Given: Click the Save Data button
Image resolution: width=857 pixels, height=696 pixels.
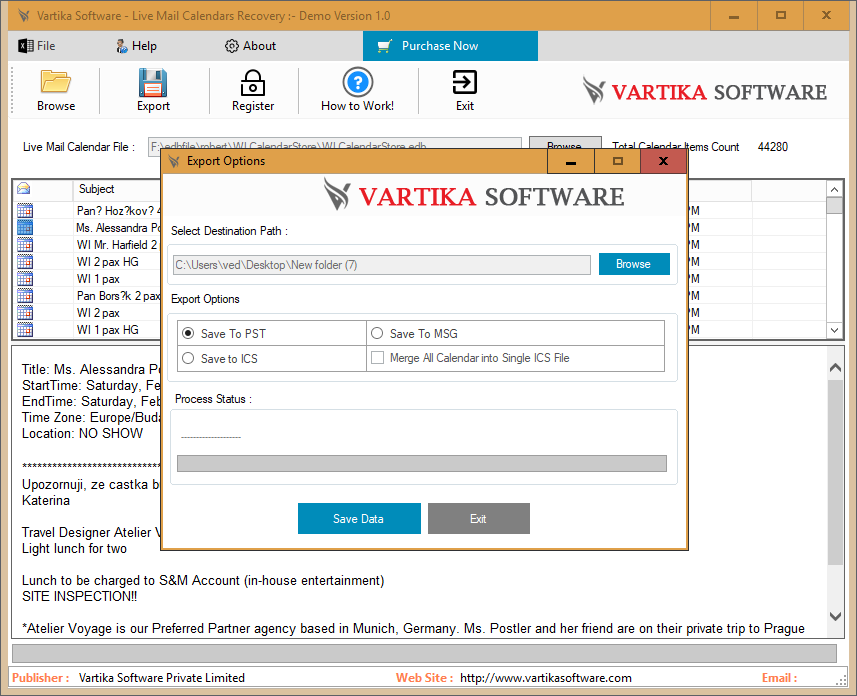Looking at the screenshot, I should pyautogui.click(x=359, y=518).
